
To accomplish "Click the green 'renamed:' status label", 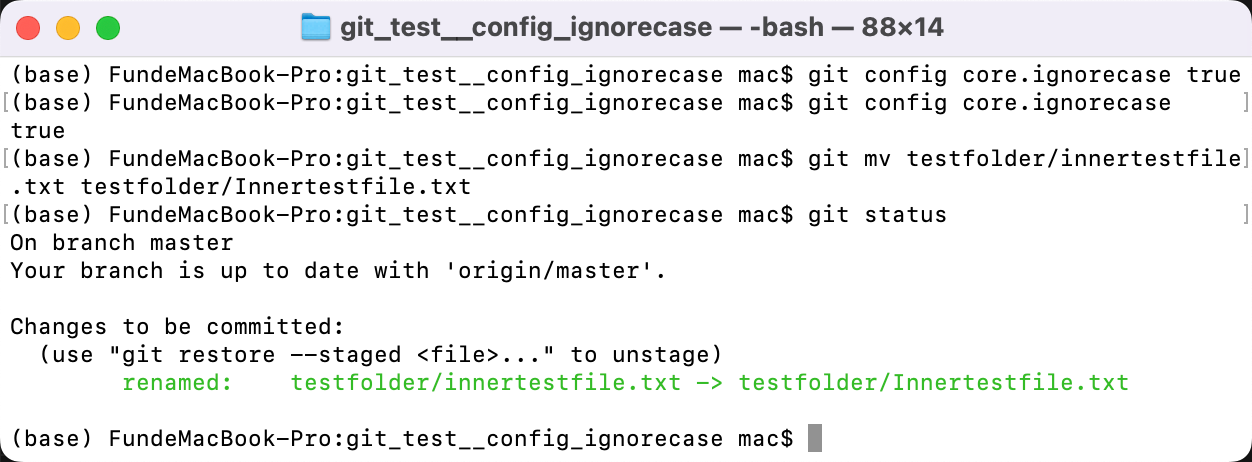I will (179, 382).
